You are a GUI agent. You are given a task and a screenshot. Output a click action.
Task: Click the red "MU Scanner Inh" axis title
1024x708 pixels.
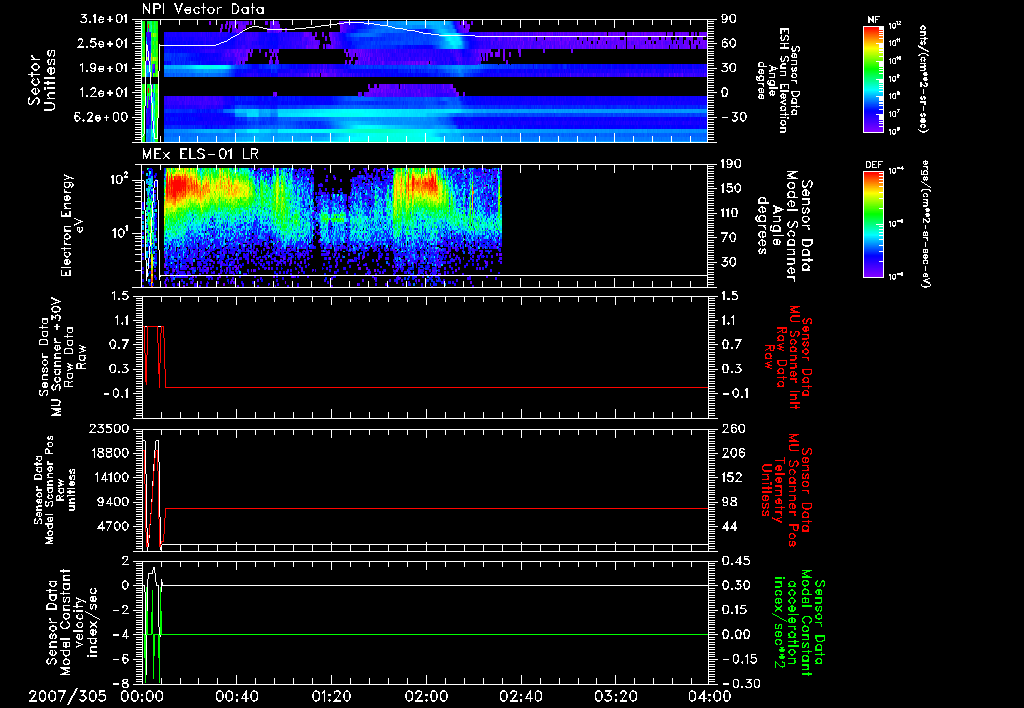(787, 356)
